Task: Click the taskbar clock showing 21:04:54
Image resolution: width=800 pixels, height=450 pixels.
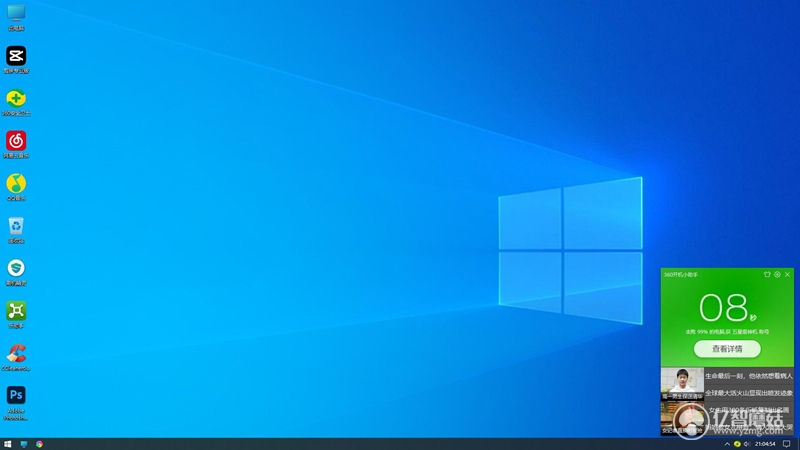Action: 765,444
